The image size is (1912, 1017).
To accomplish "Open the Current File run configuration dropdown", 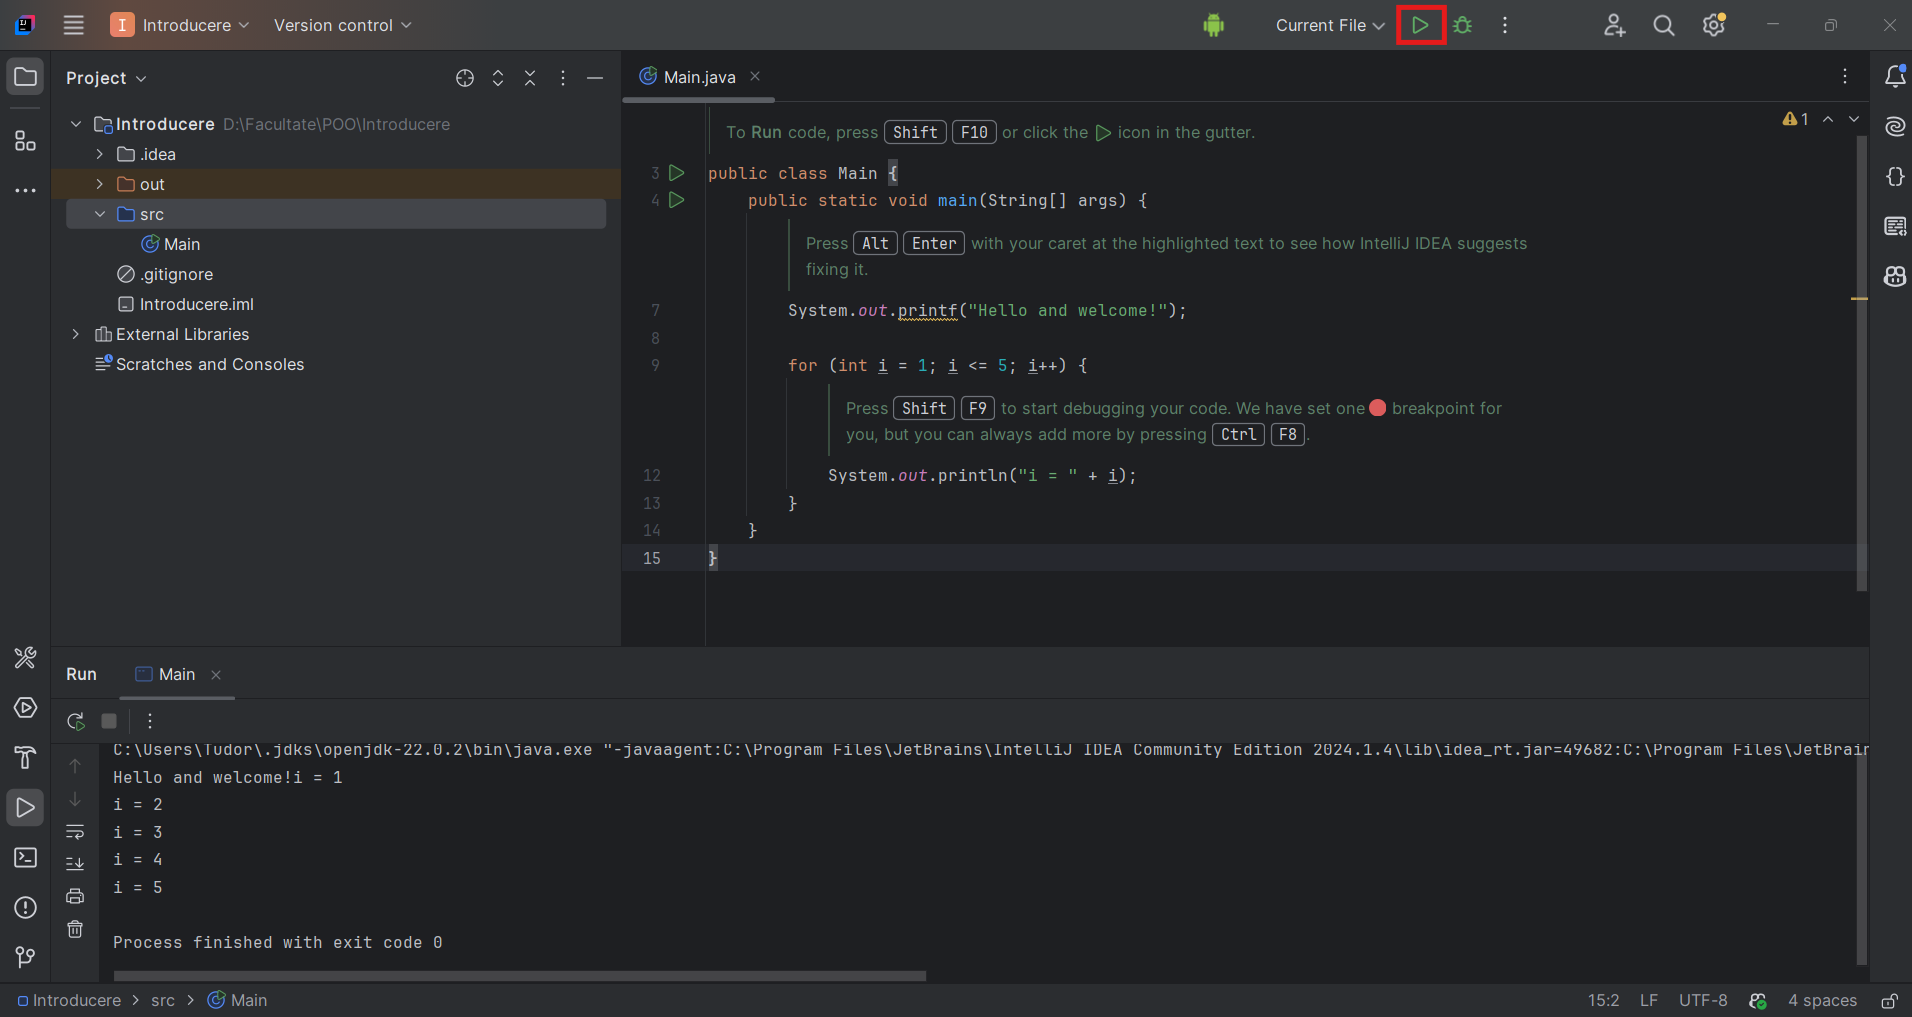I will tap(1329, 25).
